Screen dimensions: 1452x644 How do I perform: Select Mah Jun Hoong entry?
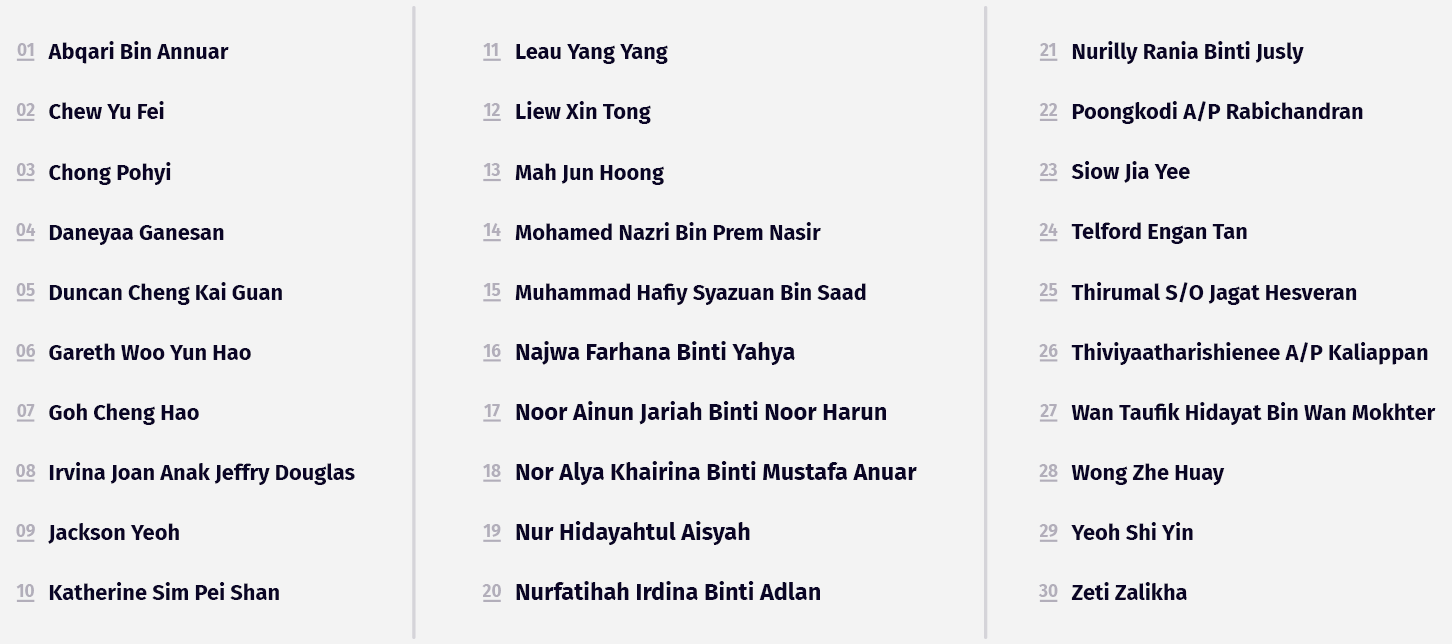[589, 172]
